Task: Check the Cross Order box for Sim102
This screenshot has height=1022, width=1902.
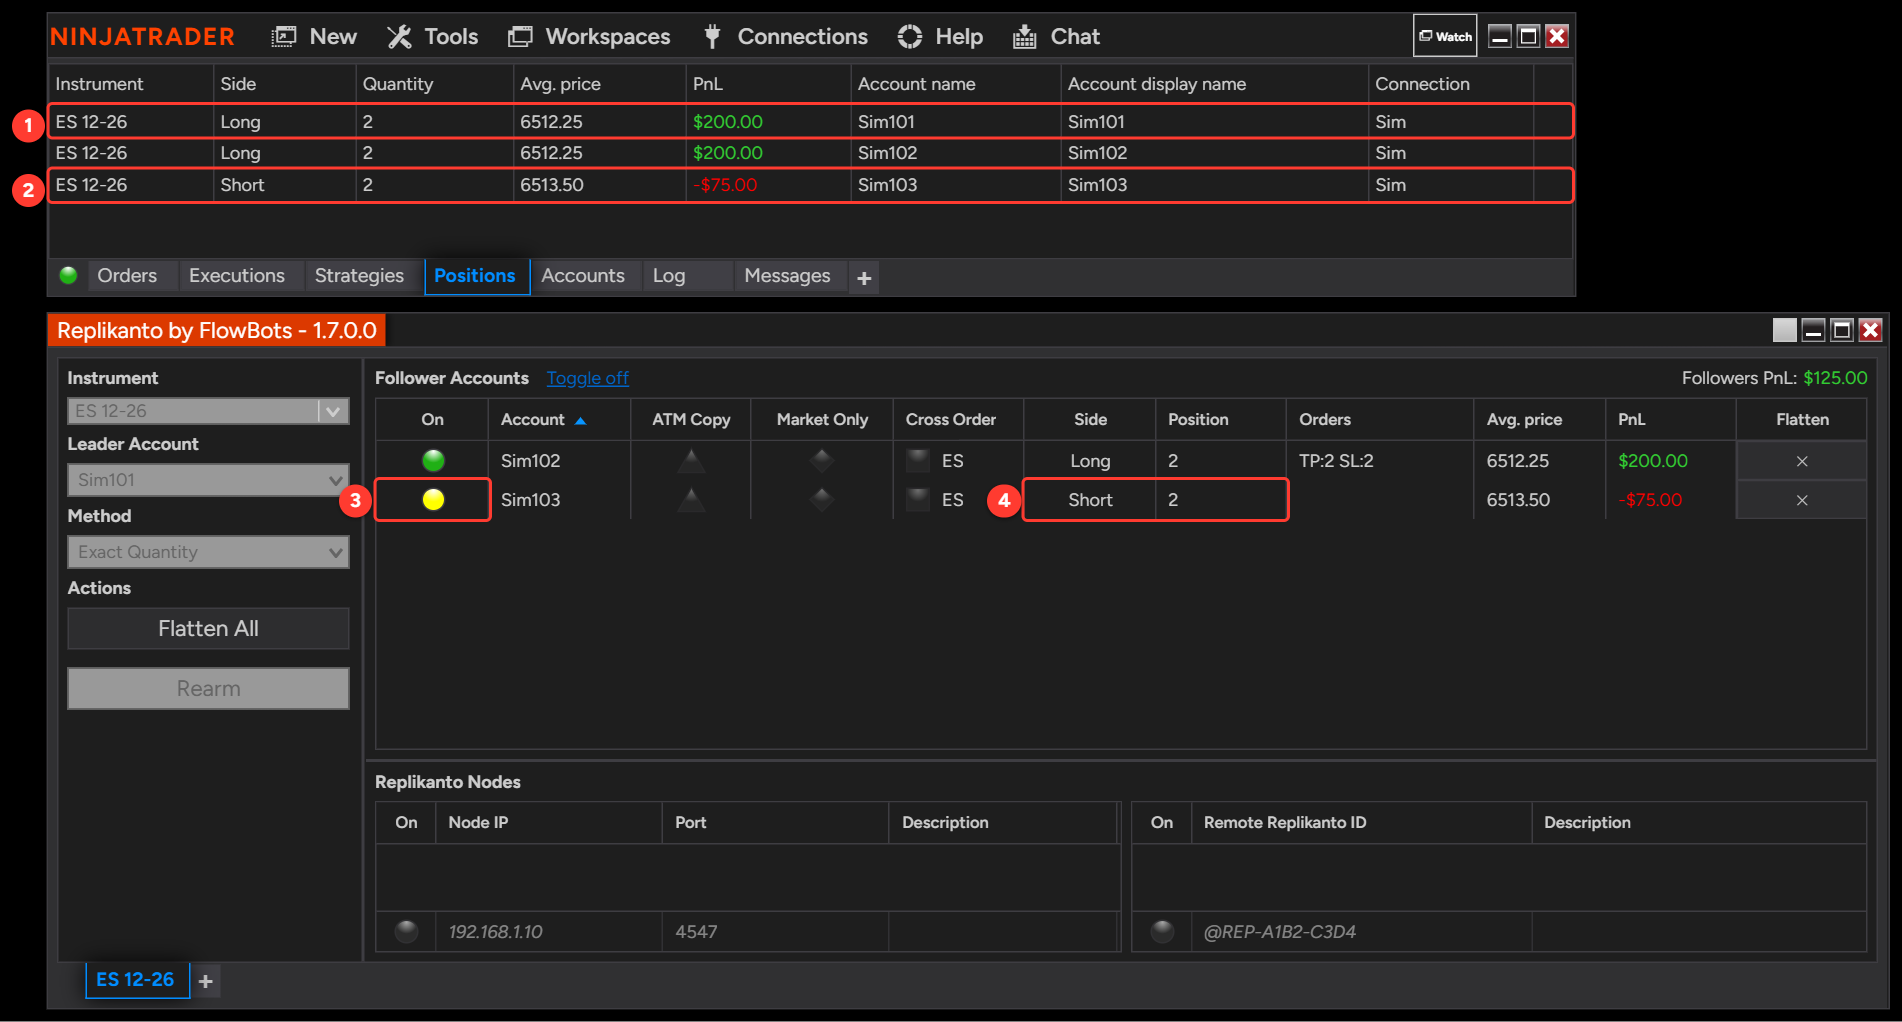Action: 917,461
